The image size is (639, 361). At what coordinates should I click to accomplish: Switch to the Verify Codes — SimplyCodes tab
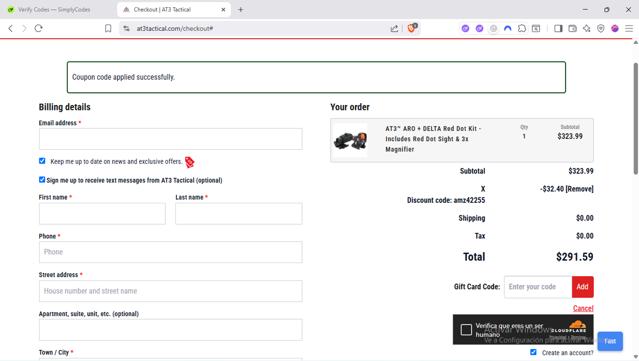click(54, 9)
